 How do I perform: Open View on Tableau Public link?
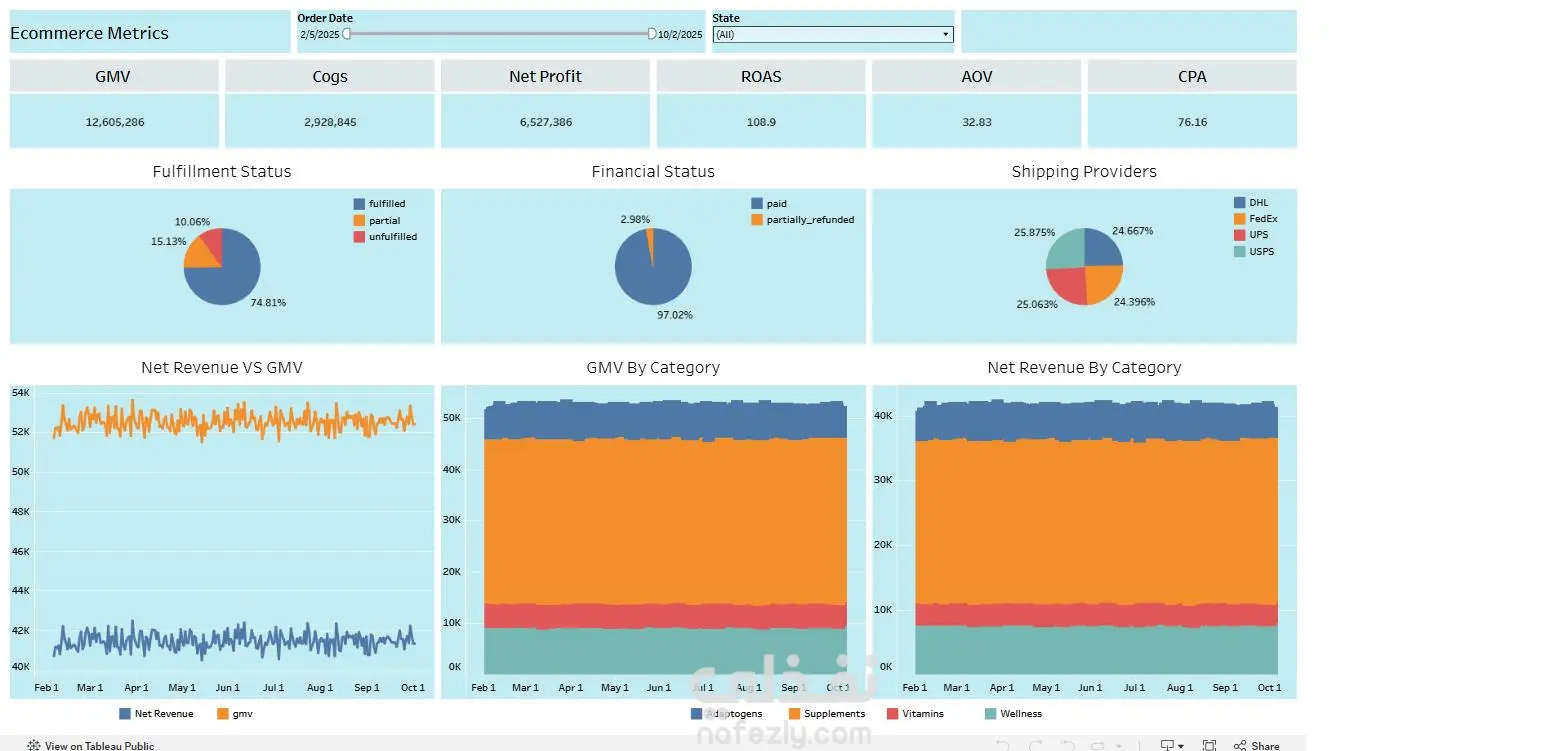coord(99,746)
